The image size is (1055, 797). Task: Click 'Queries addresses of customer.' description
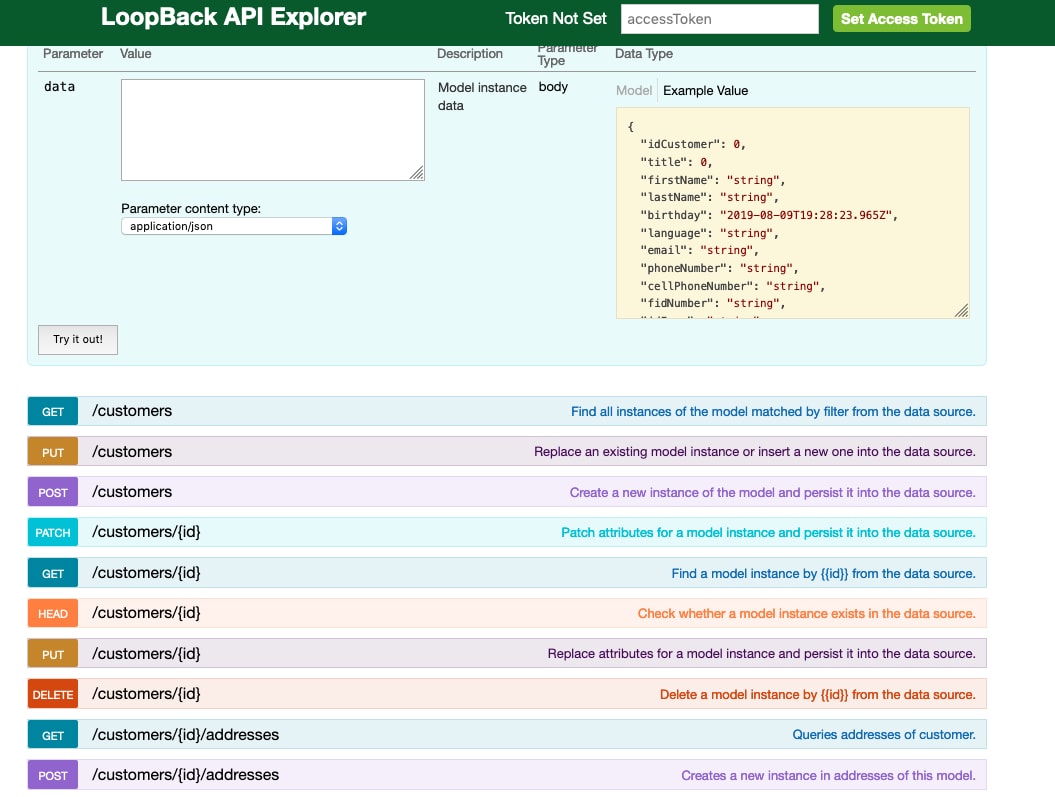tap(883, 734)
